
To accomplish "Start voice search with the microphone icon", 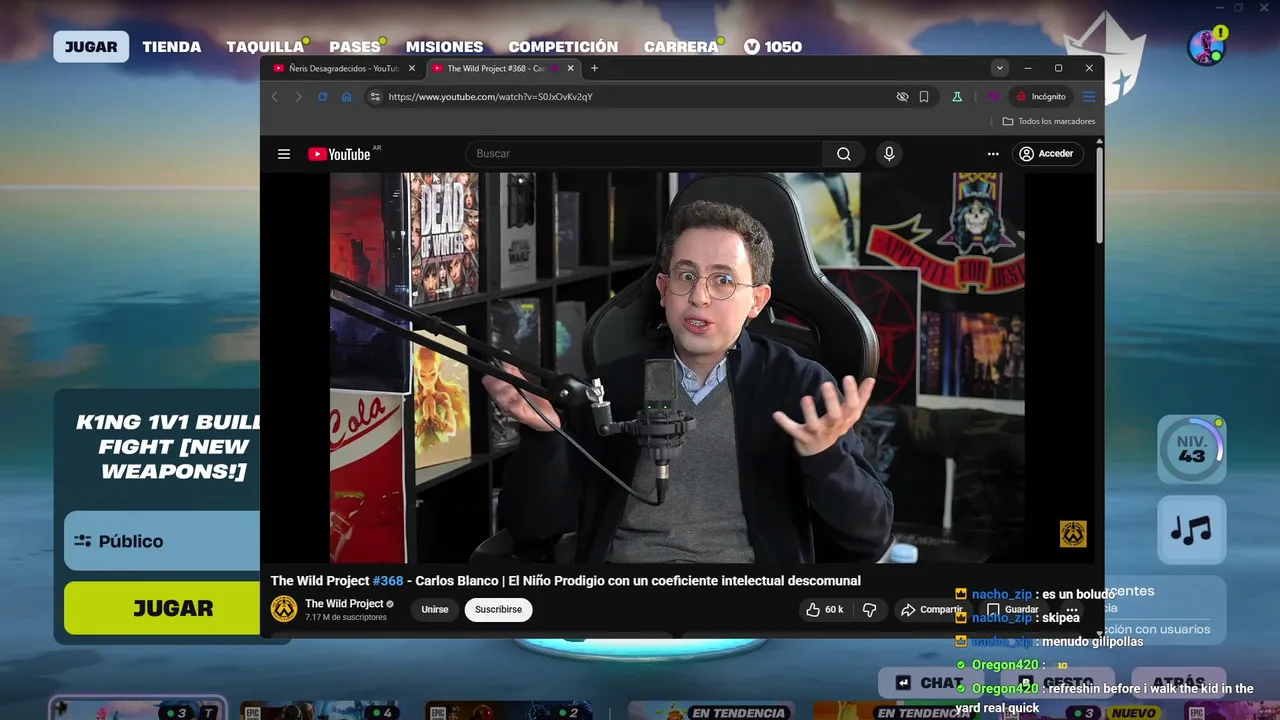I will tap(889, 154).
